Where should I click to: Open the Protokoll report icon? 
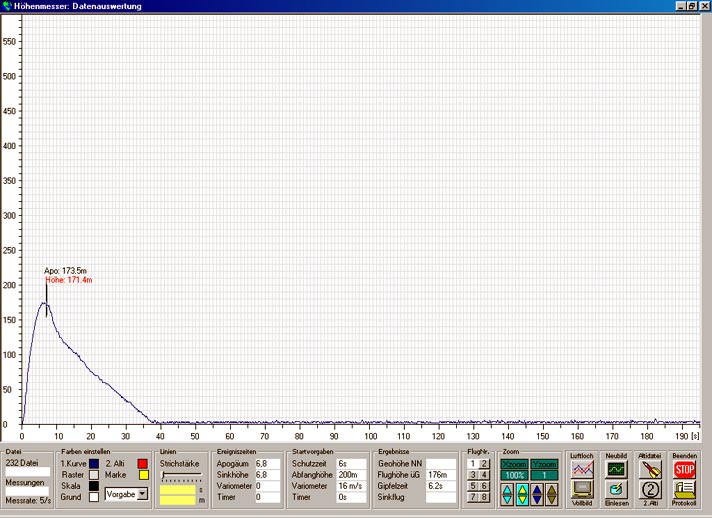coord(685,490)
